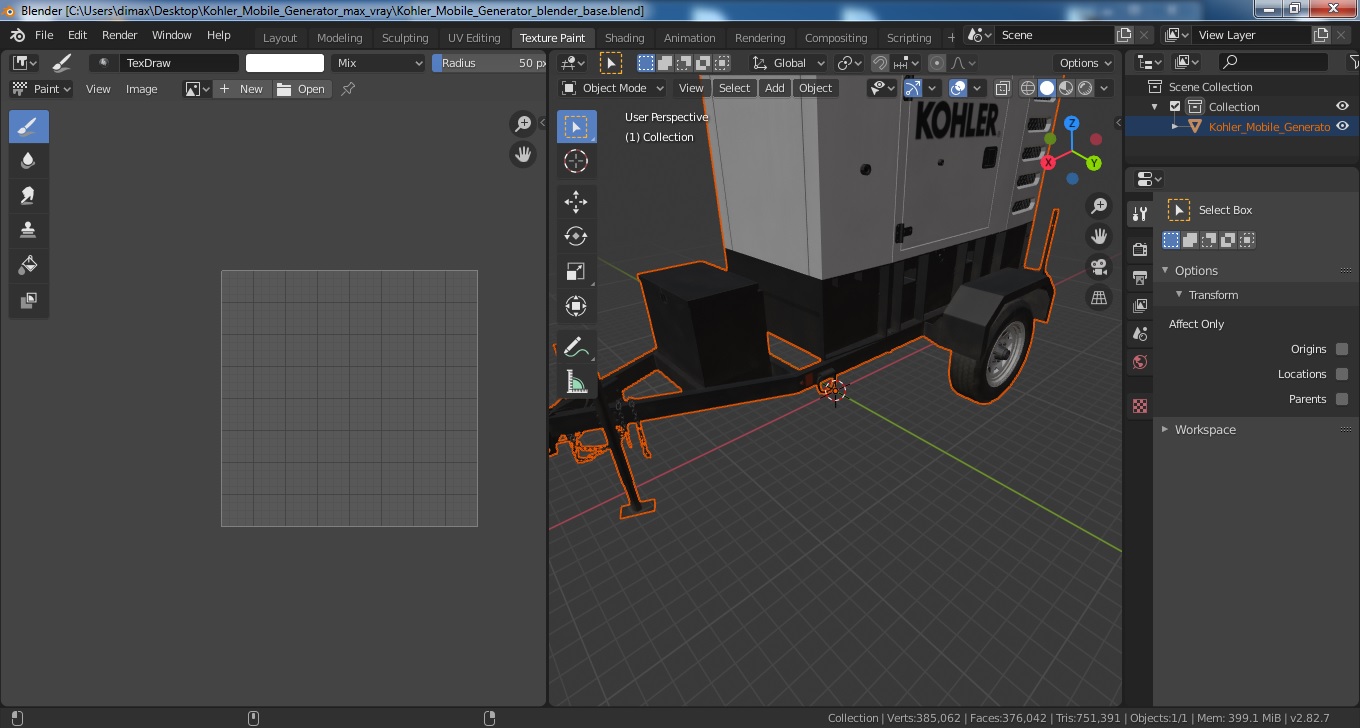Viewport: 1360px width, 728px height.
Task: Select the Clone stamp tool
Action: pyautogui.click(x=28, y=230)
